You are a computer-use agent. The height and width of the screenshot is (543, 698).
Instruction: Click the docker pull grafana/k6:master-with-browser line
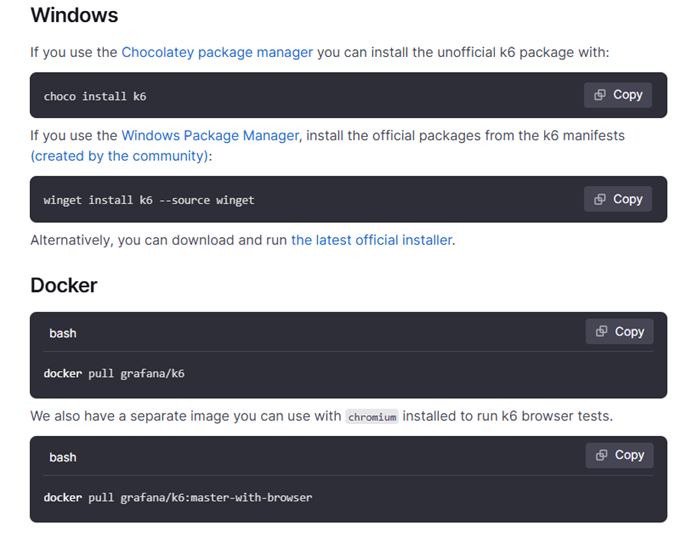coord(178,498)
